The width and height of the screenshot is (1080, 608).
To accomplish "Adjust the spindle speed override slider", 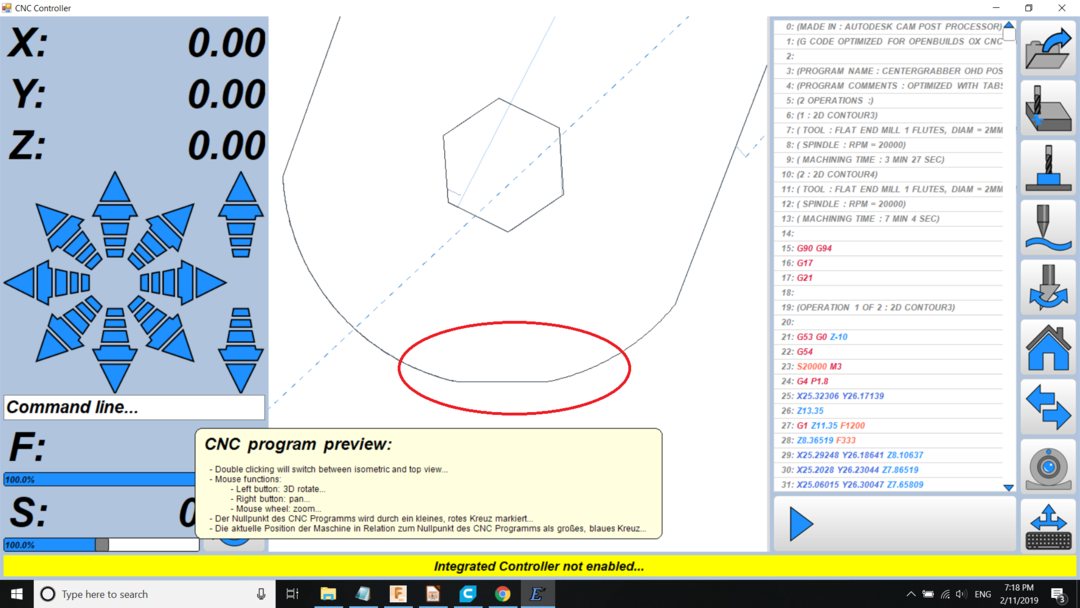I will [x=102, y=545].
